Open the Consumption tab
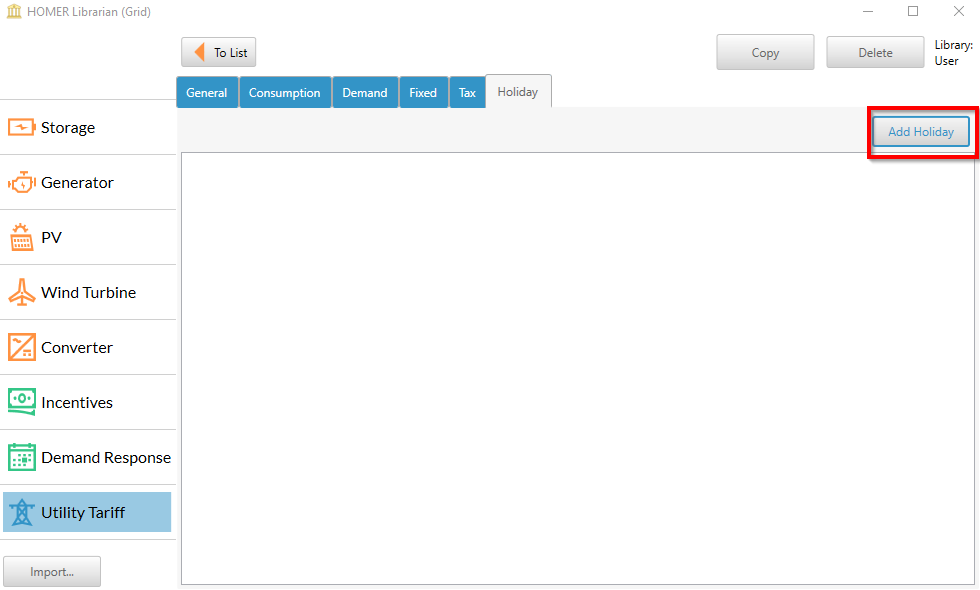 [x=285, y=92]
